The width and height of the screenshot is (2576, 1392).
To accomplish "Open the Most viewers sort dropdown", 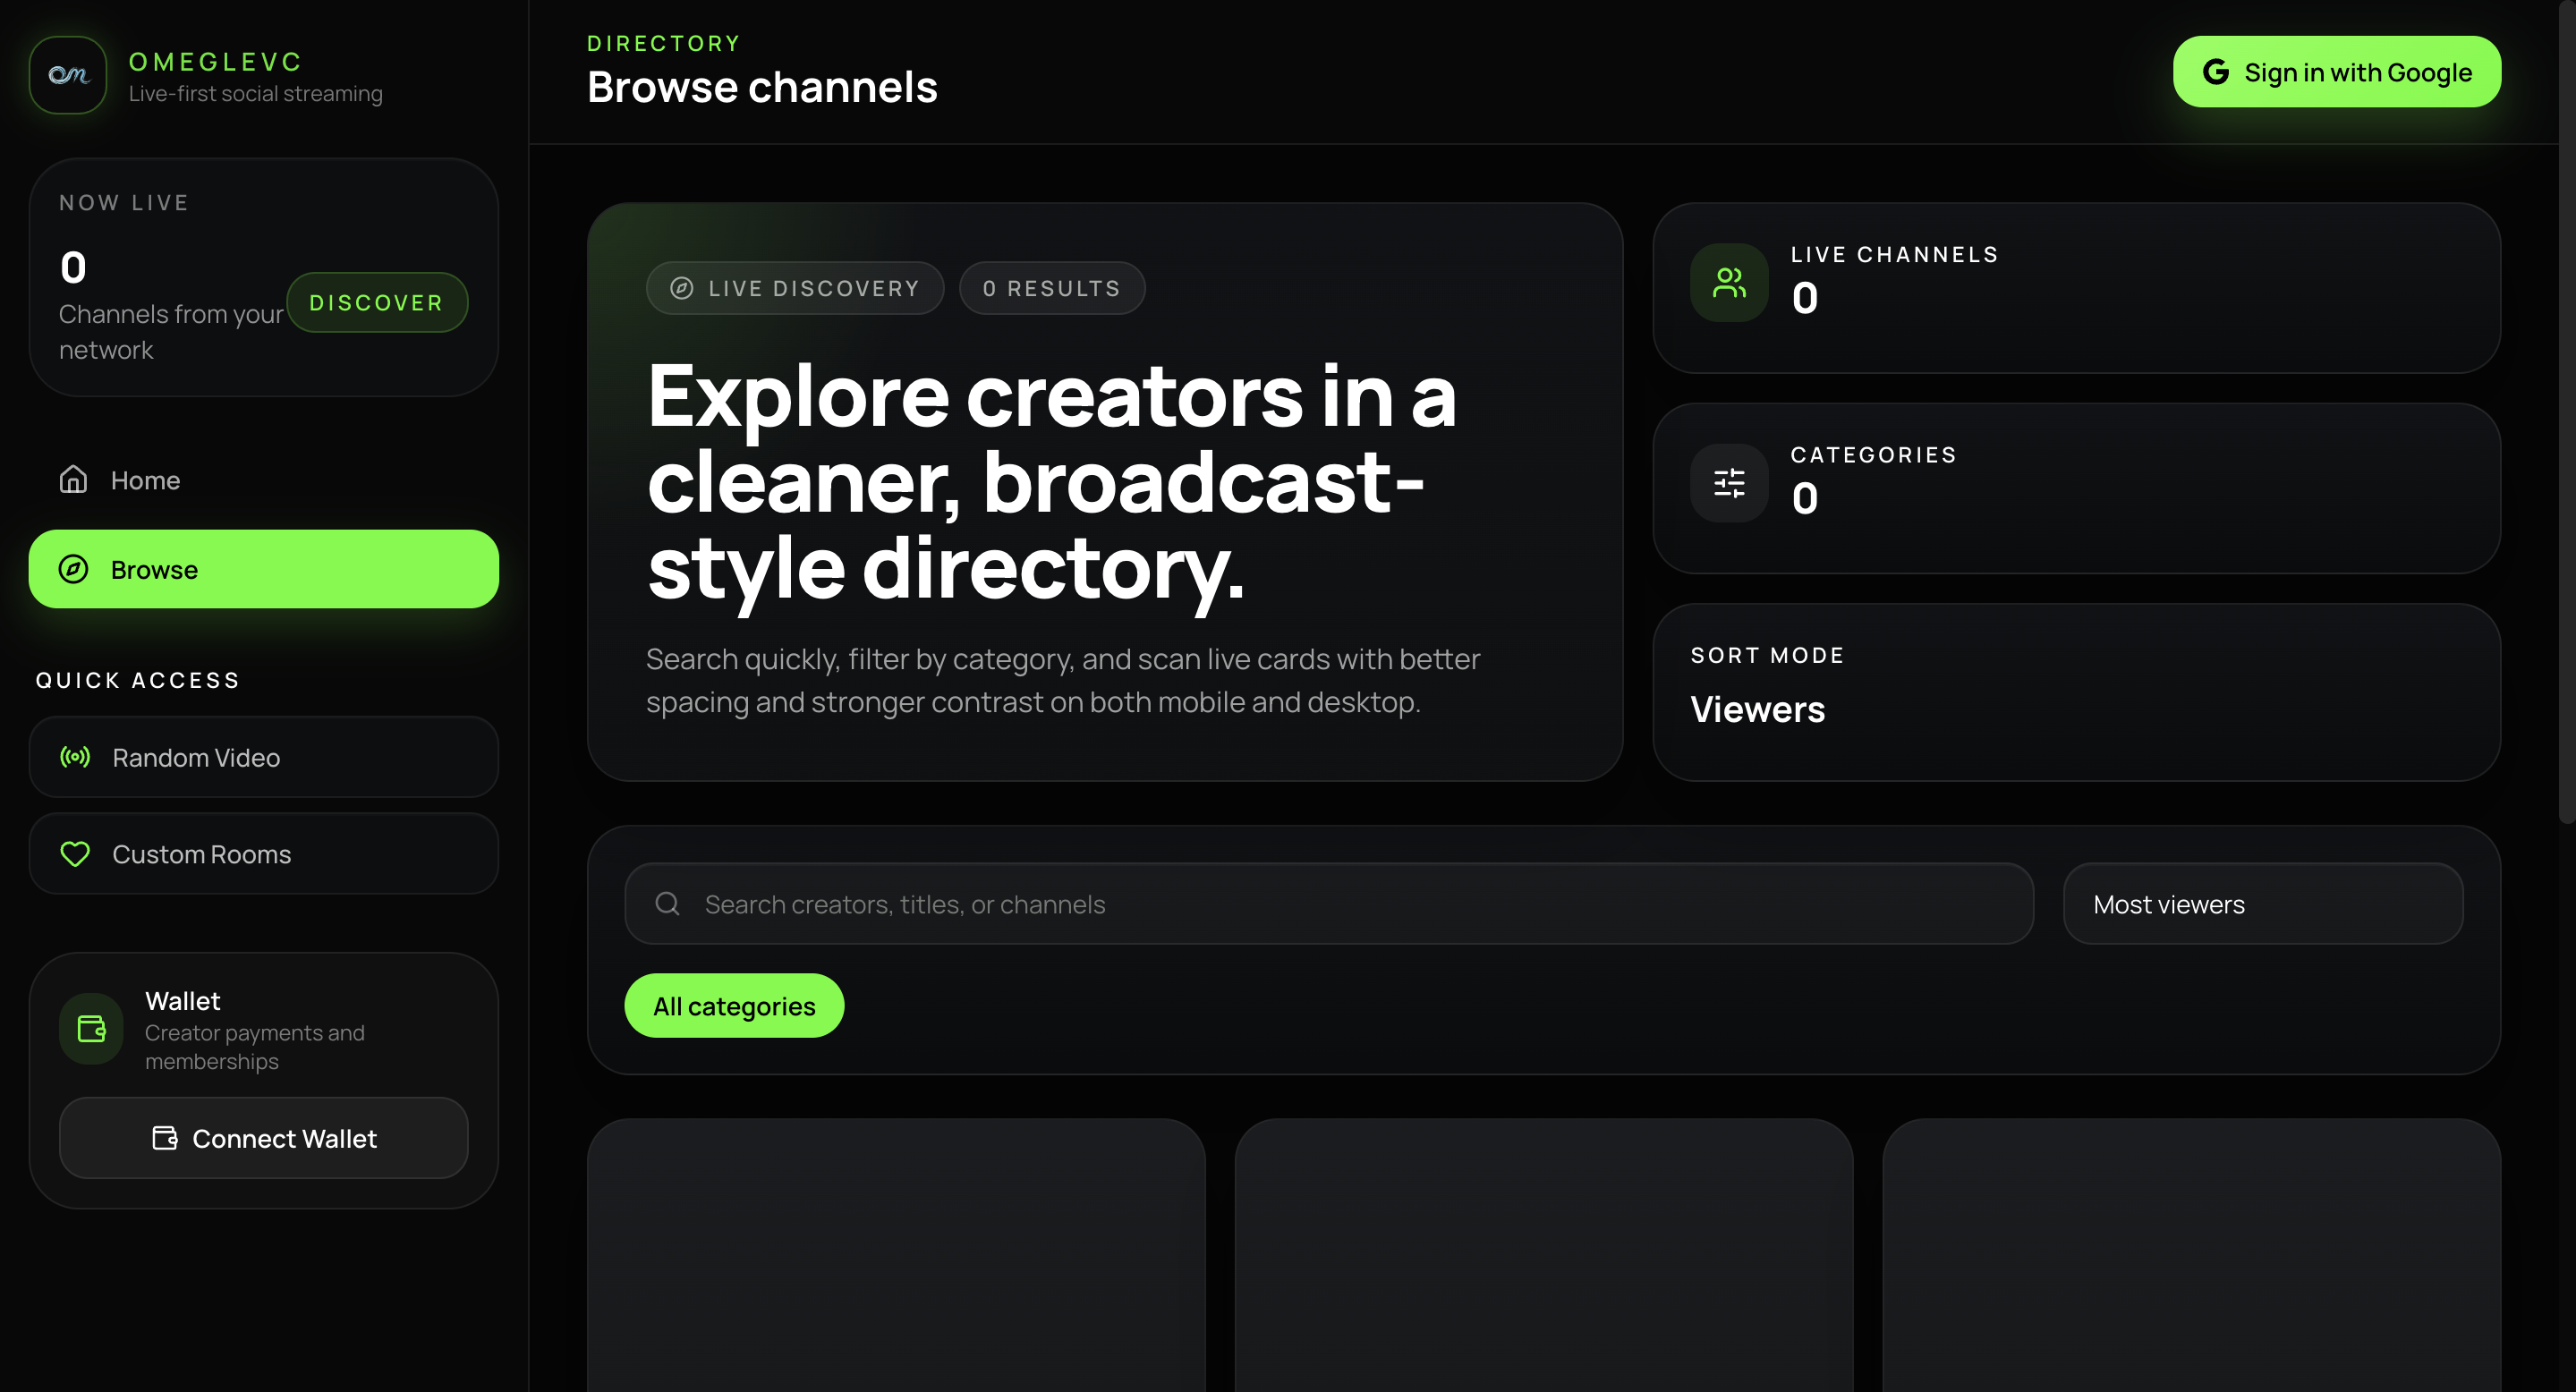I will coord(2263,904).
